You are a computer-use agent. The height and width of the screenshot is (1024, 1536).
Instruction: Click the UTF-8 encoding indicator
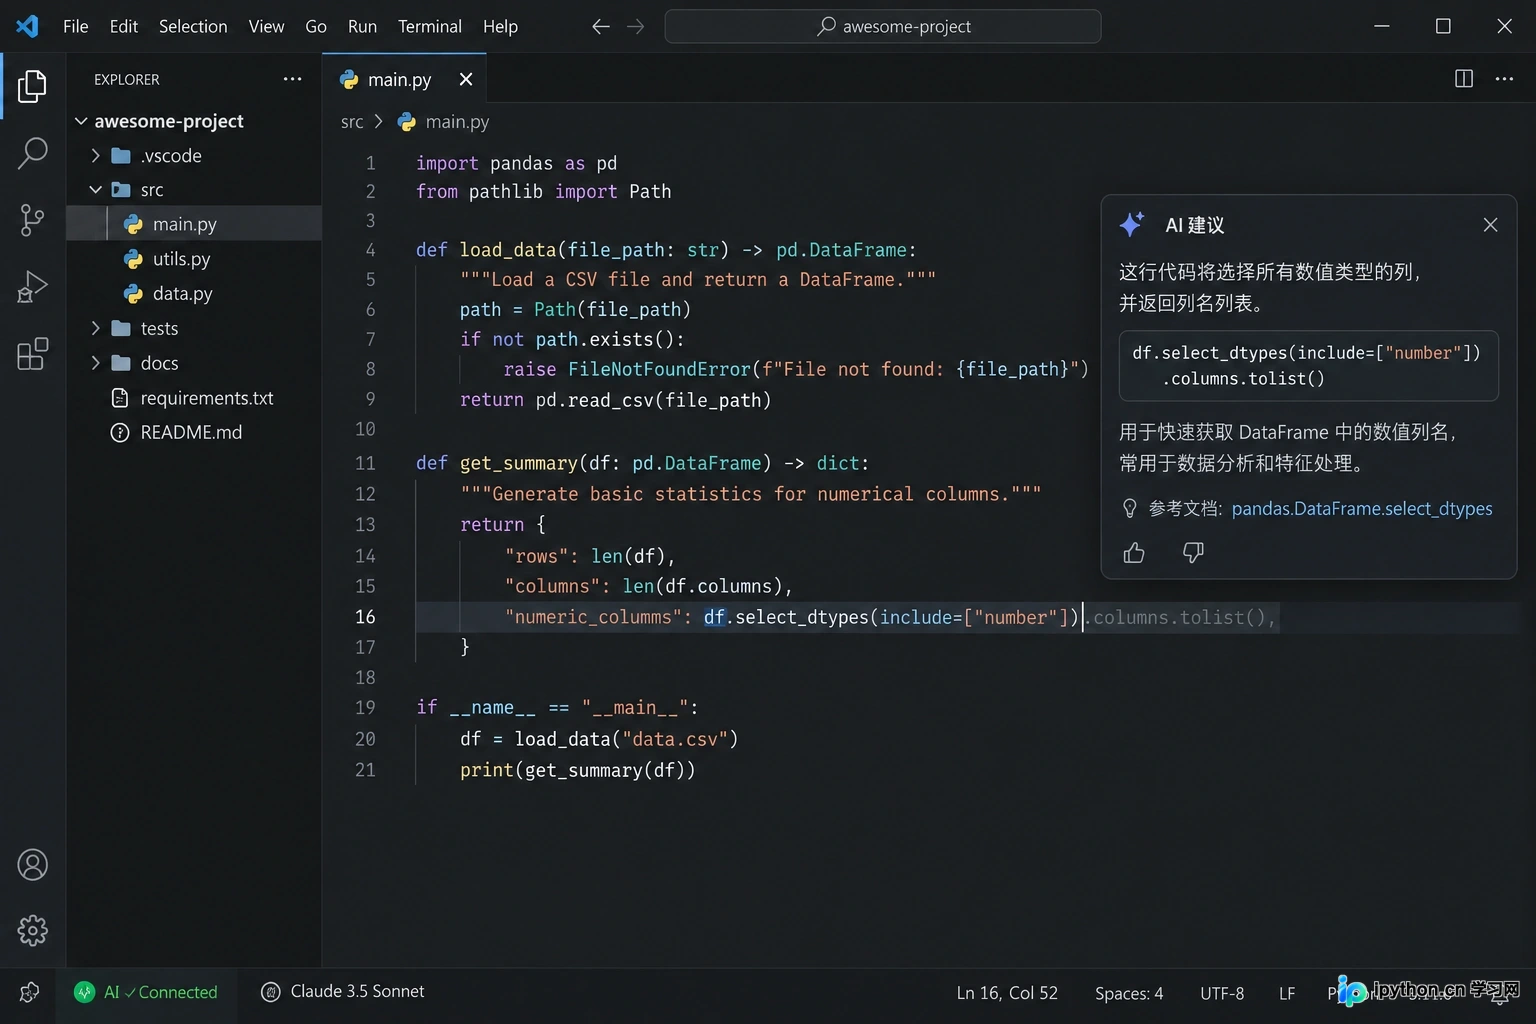(1222, 993)
